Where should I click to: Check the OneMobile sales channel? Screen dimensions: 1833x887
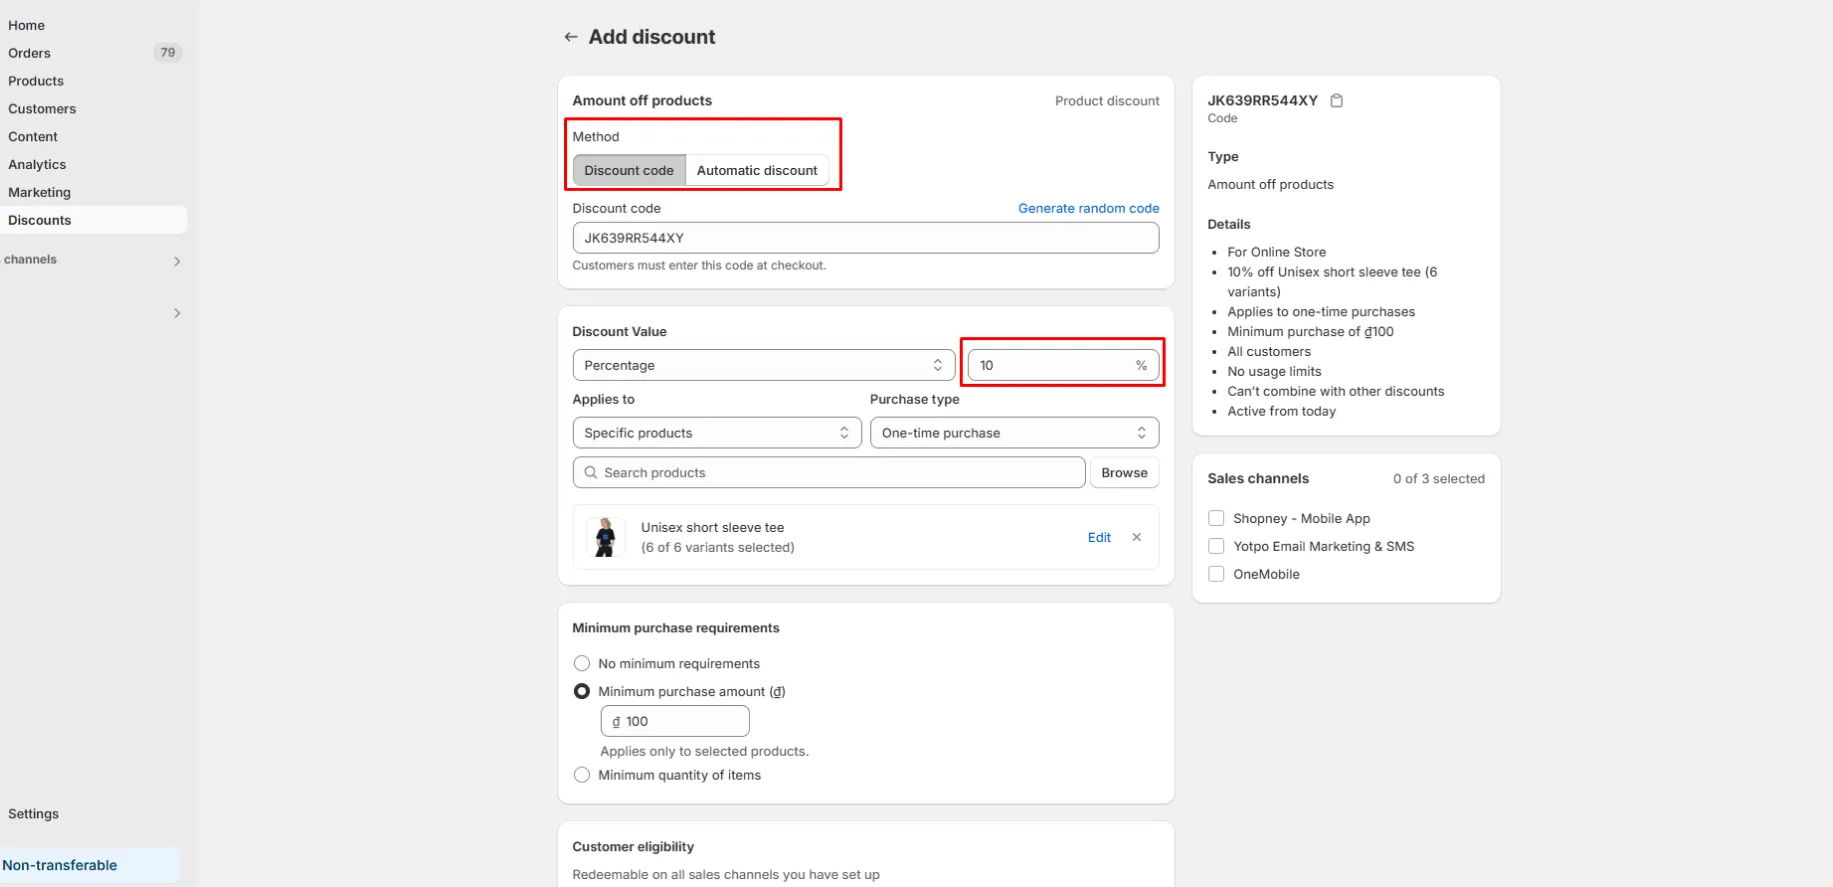pos(1216,574)
